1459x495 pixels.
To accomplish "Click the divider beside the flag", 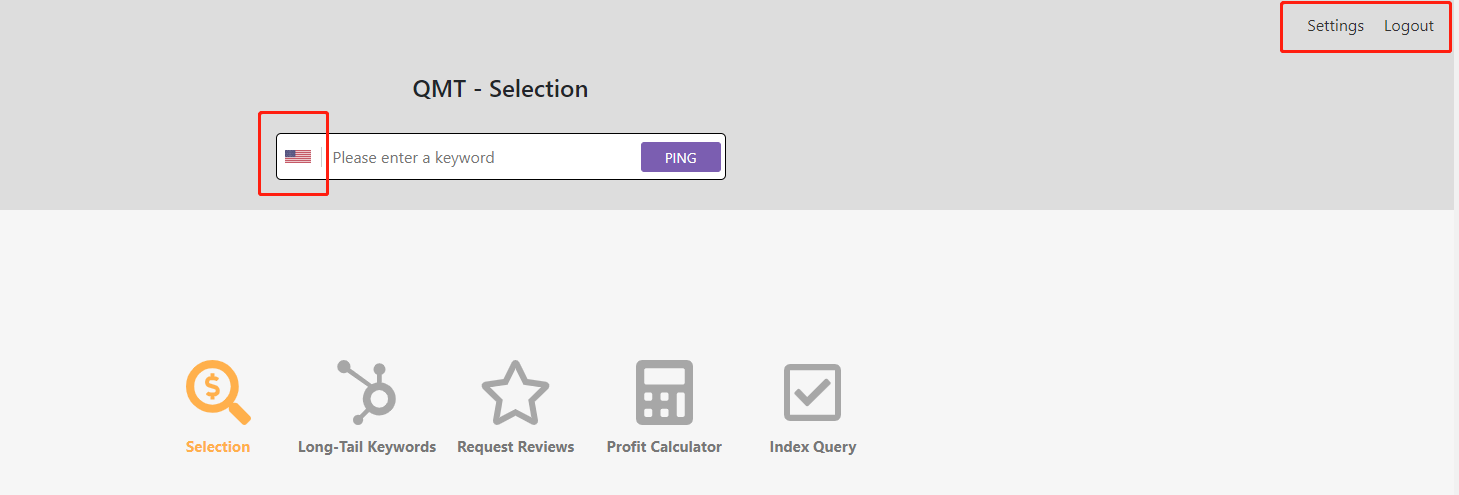I will [322, 157].
